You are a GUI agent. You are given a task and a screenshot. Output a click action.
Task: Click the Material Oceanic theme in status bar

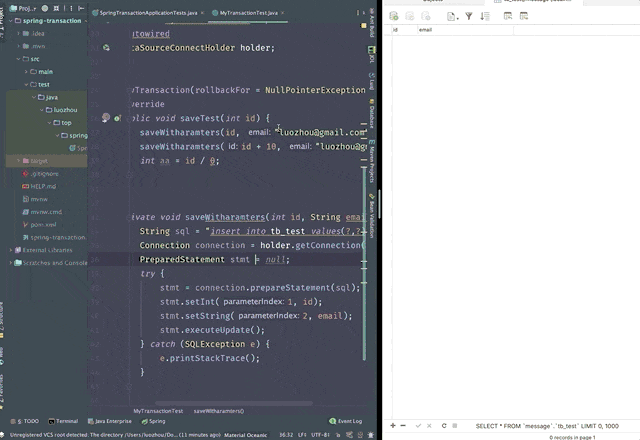pyautogui.click(x=245, y=435)
